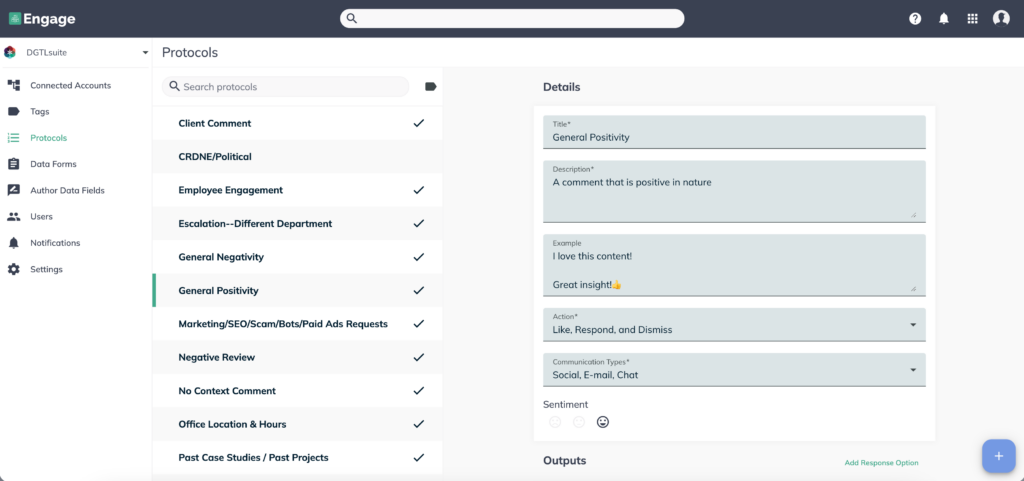Select the No Context Comment protocol
The image size is (1024, 481).
297,391
